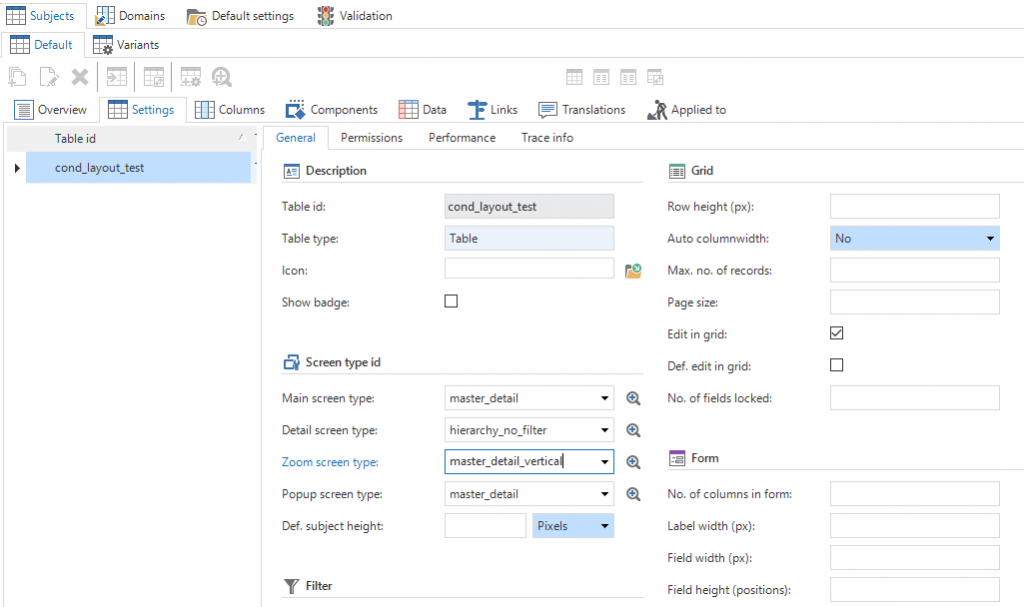
Task: Switch to the Permissions tab
Action: [x=372, y=138]
